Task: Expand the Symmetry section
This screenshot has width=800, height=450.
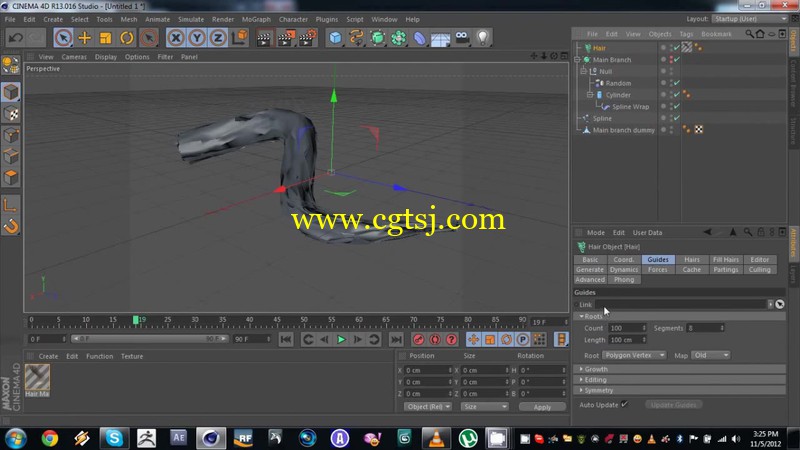Action: tap(581, 390)
